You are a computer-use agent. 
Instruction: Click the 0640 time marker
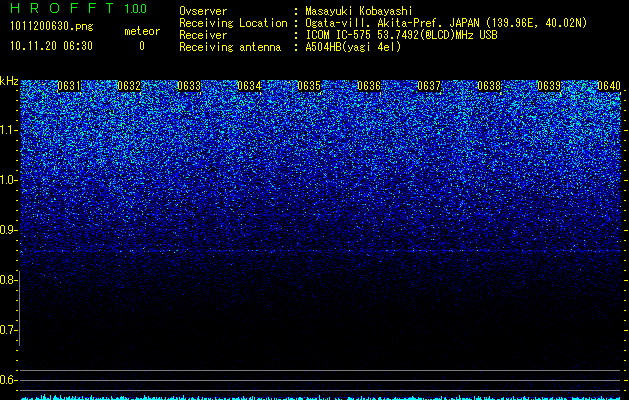coord(609,86)
